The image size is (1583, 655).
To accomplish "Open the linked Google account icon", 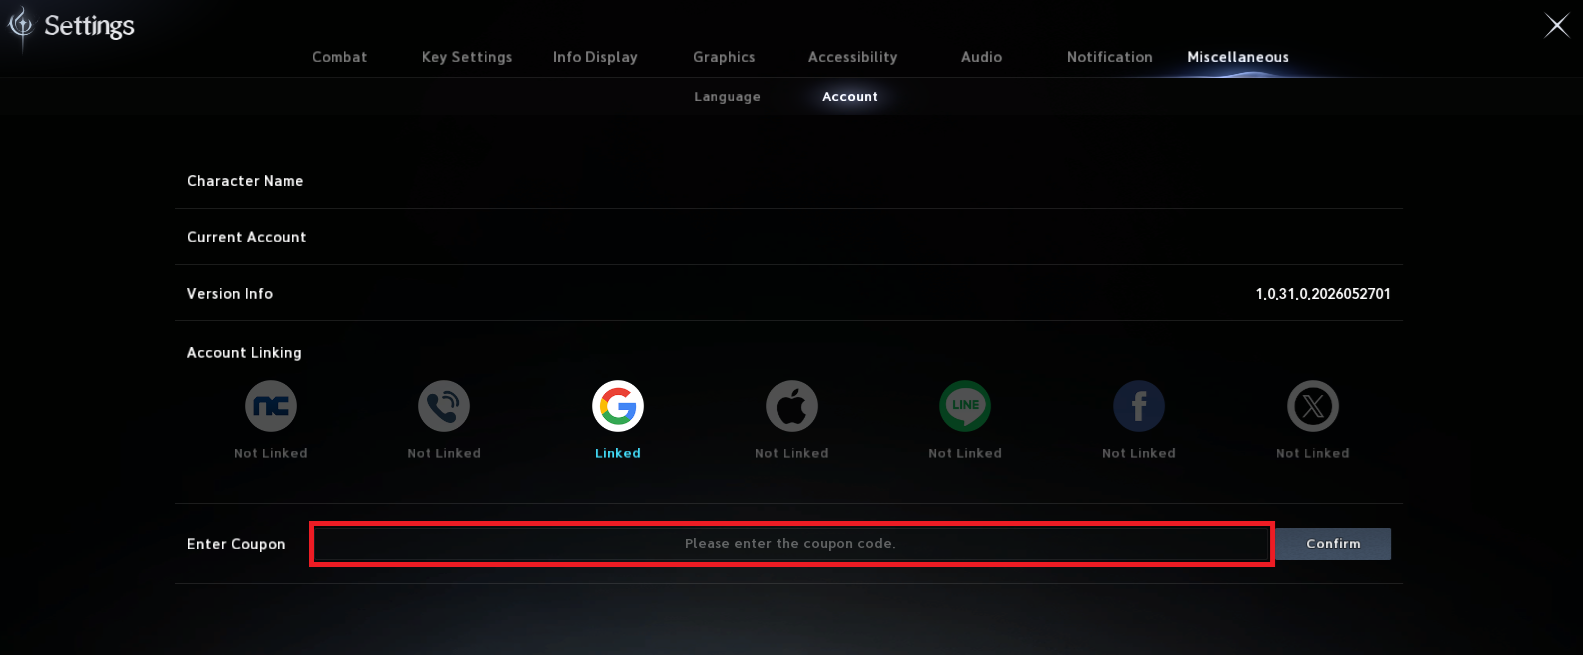I will click(618, 406).
